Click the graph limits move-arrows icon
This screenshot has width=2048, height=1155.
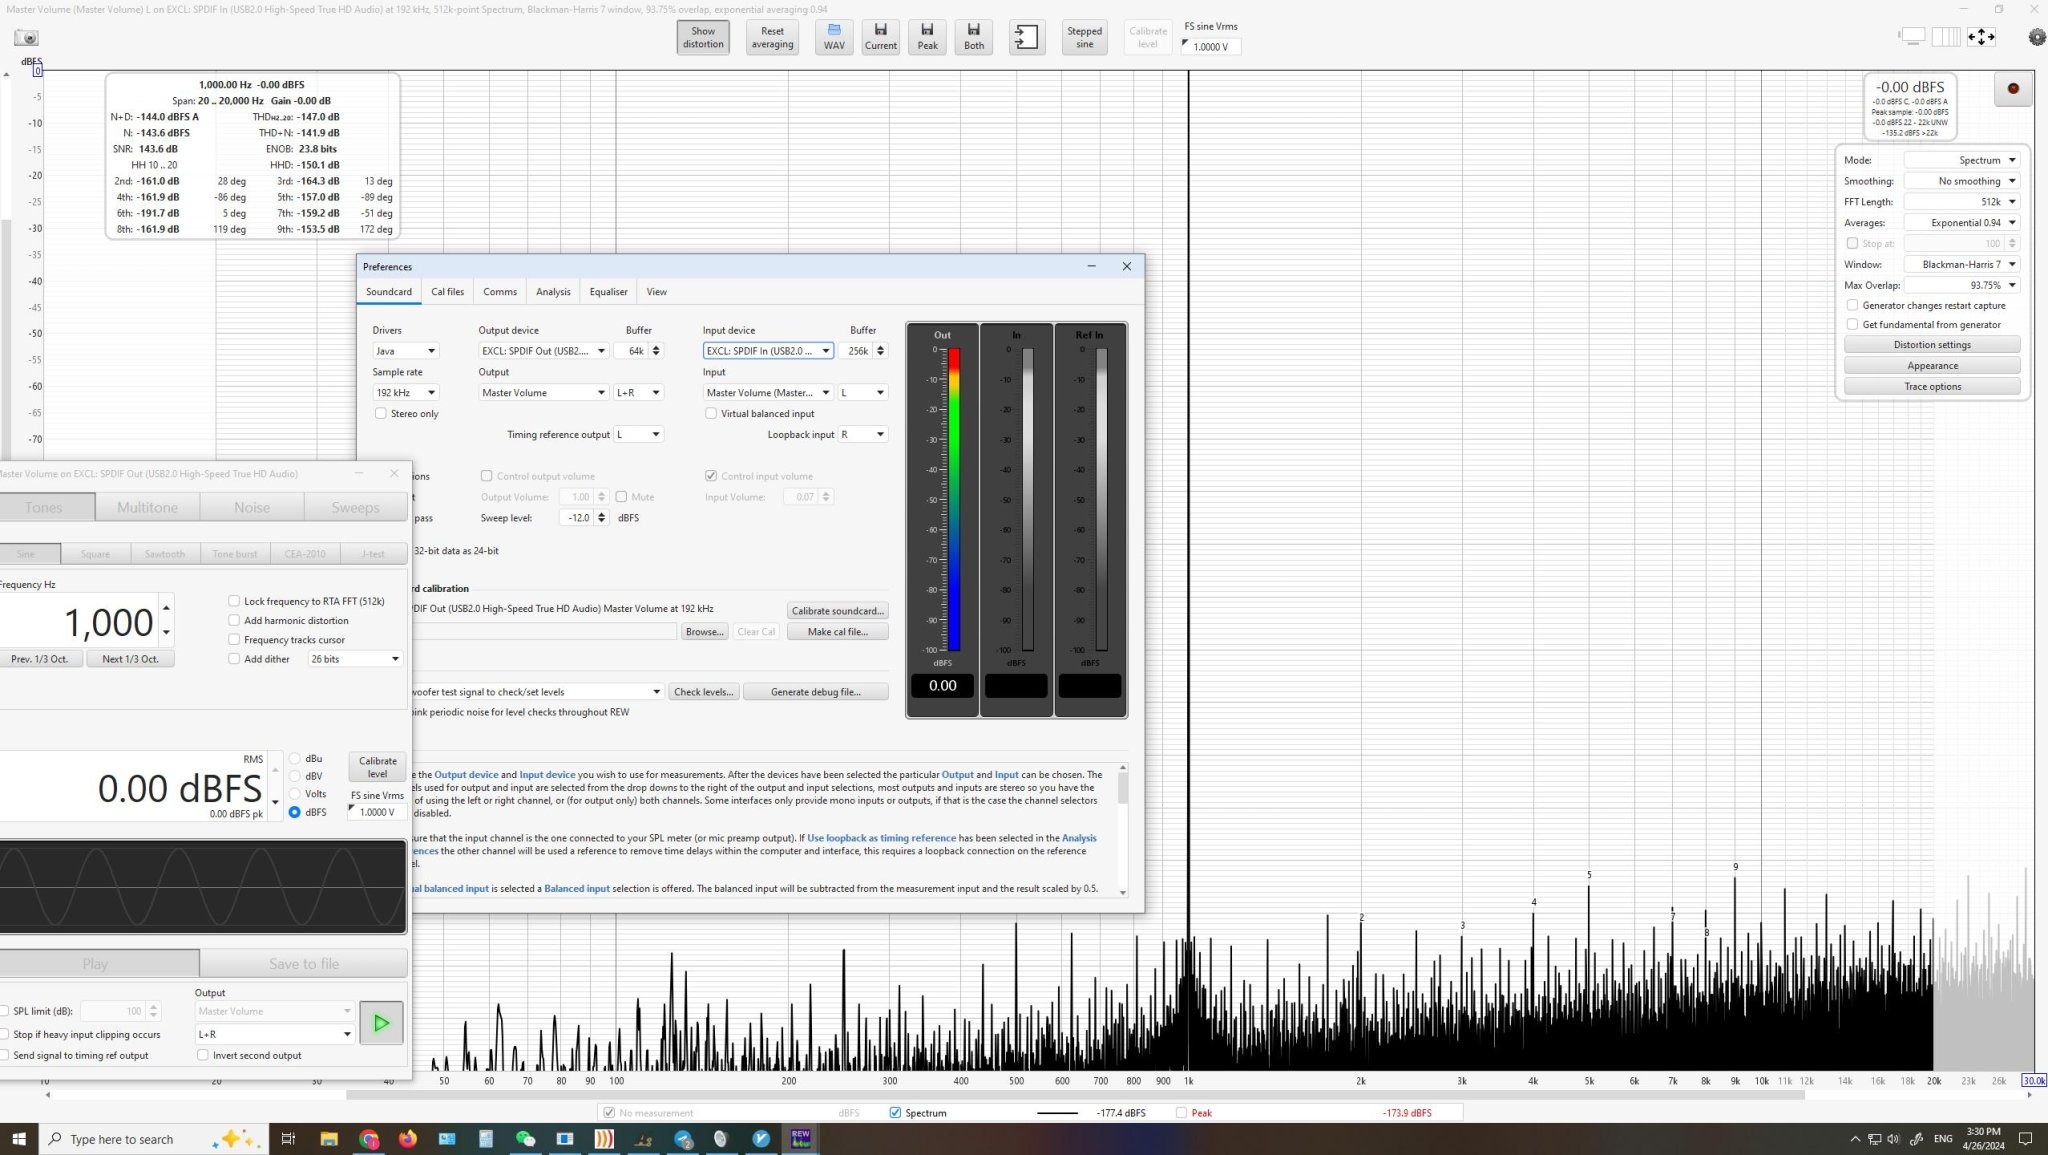[1981, 37]
